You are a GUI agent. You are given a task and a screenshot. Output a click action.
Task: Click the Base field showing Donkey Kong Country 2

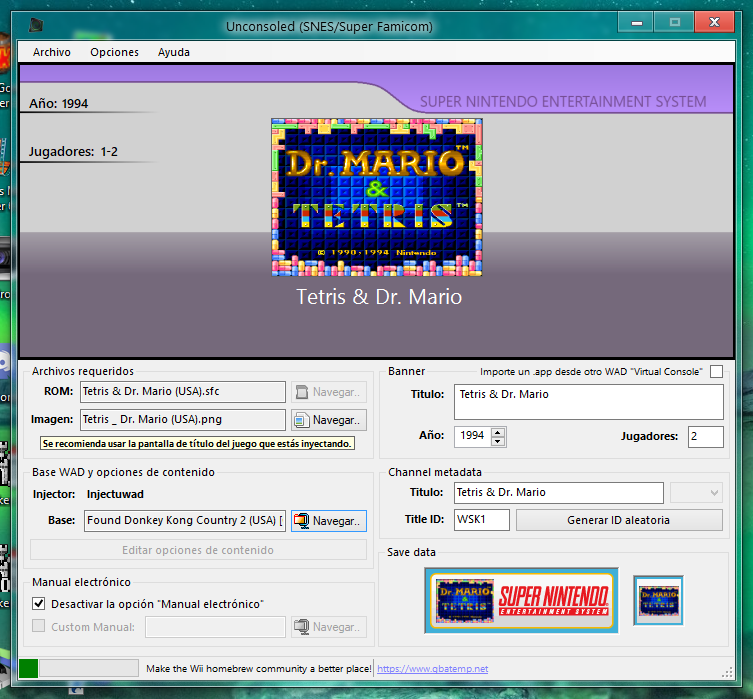pos(185,521)
